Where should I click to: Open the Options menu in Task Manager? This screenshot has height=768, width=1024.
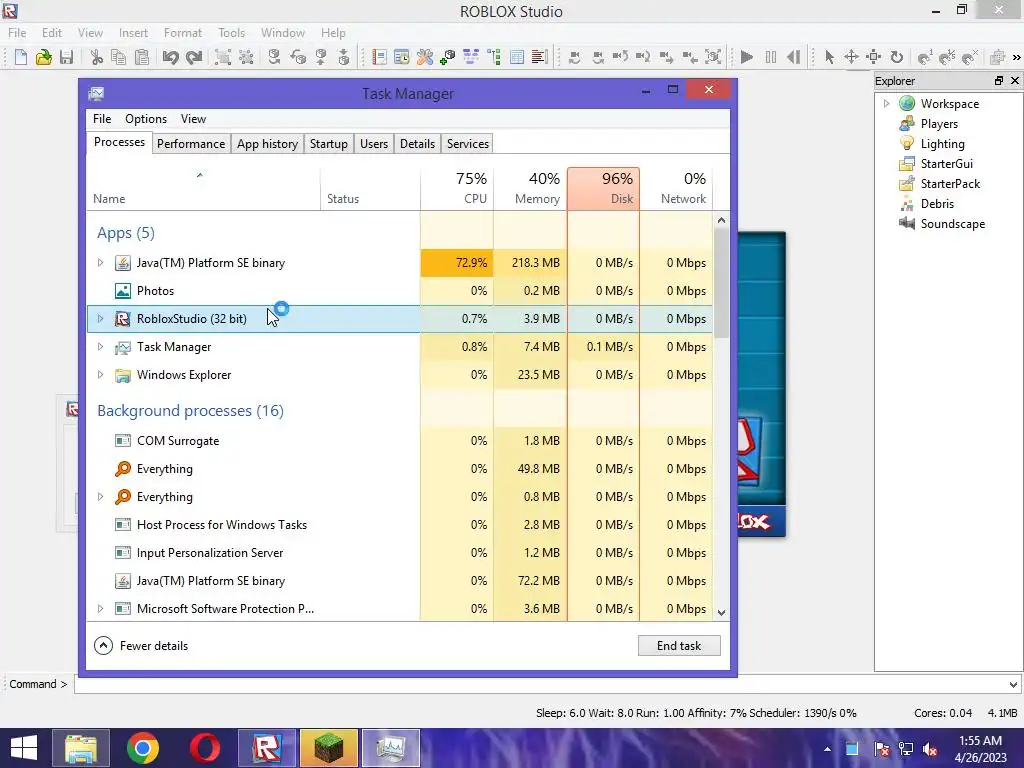click(146, 119)
